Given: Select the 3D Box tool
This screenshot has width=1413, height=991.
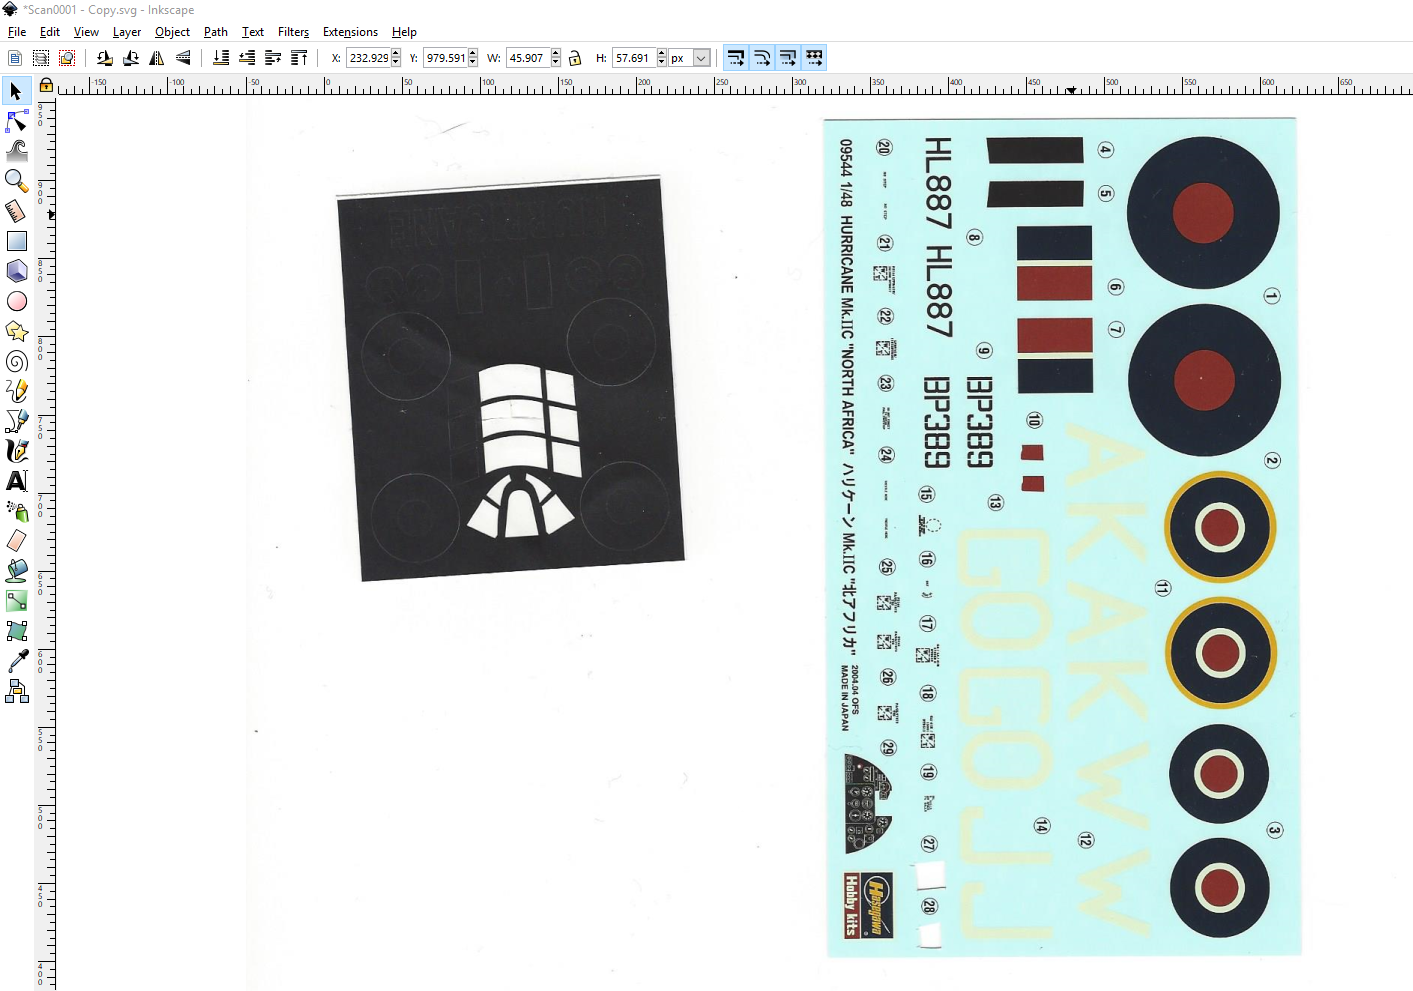Looking at the screenshot, I should (16, 271).
